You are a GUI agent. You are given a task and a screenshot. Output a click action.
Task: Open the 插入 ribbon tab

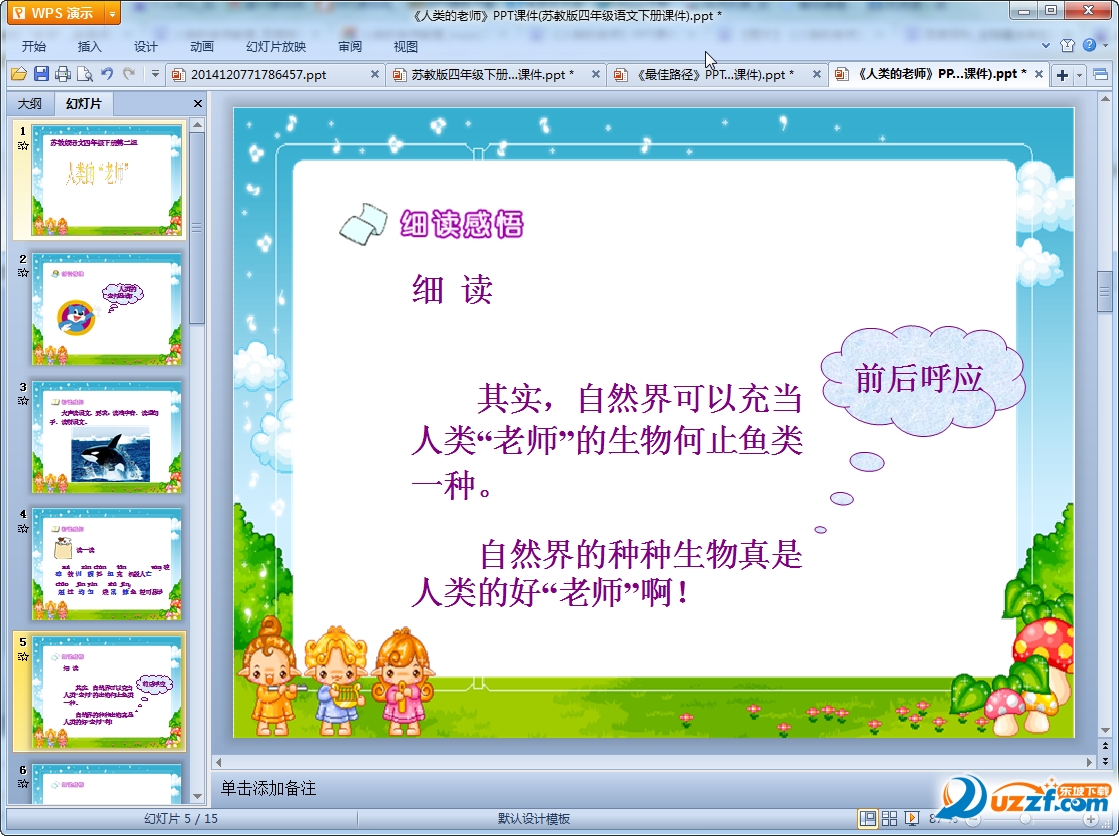click(x=89, y=46)
